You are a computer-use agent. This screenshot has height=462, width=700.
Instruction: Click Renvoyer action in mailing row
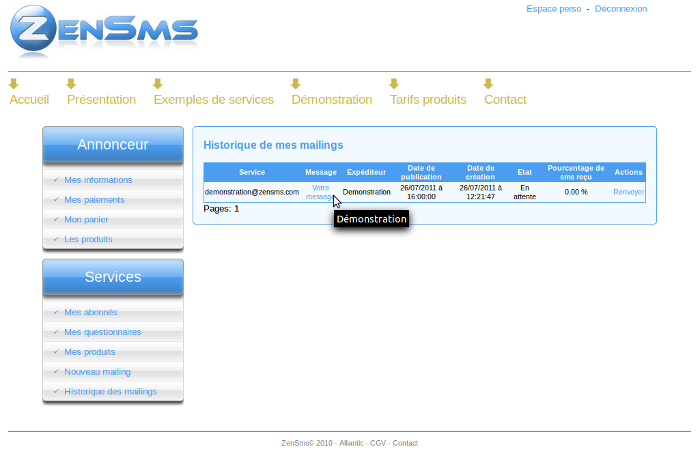628,191
